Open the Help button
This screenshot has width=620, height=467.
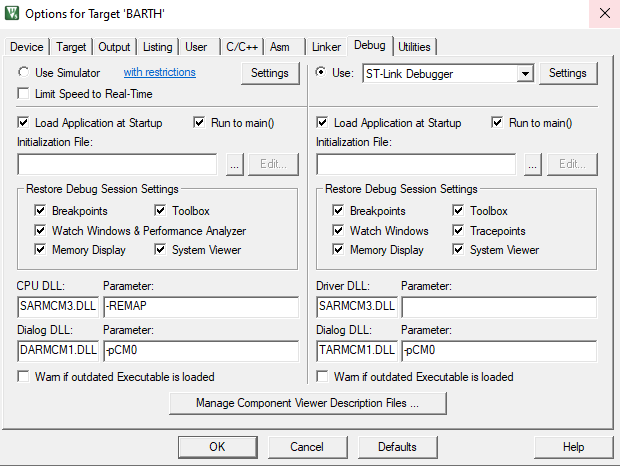pyautogui.click(x=573, y=447)
